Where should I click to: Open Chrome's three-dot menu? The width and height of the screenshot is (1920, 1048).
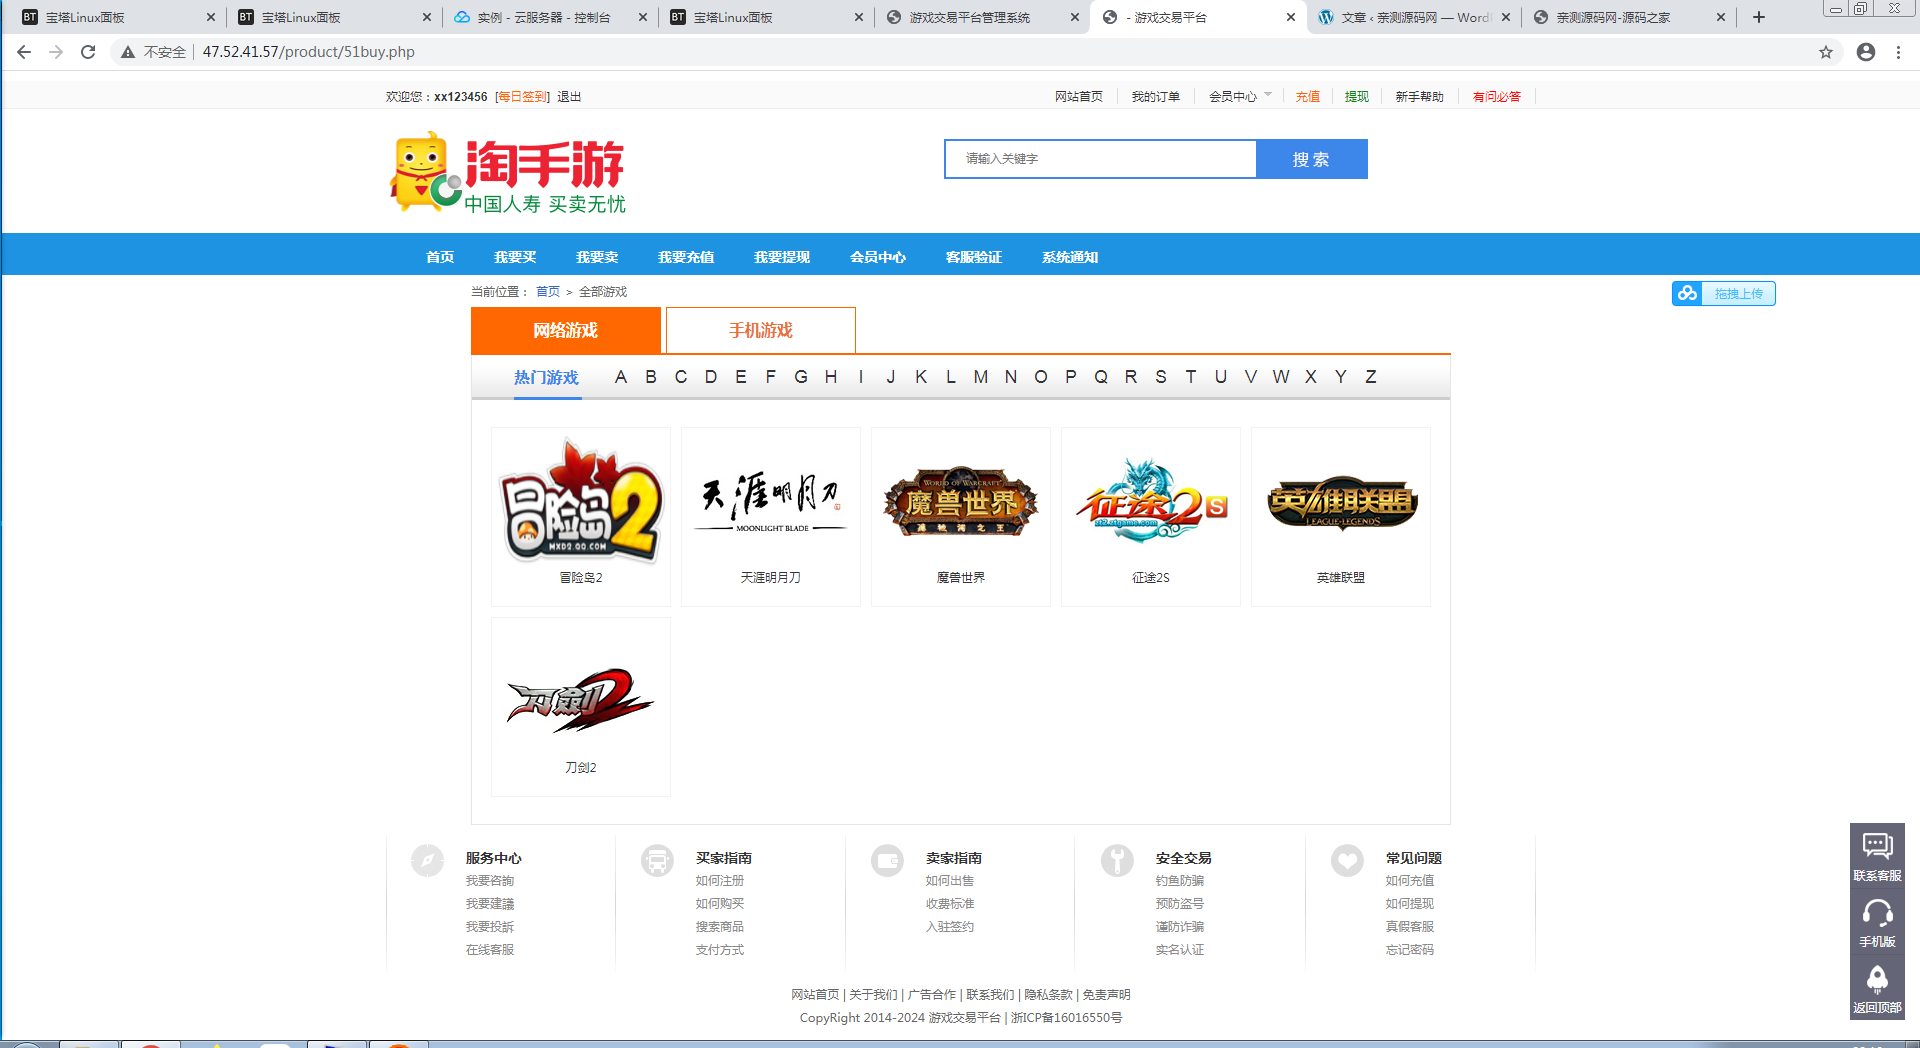tap(1898, 52)
